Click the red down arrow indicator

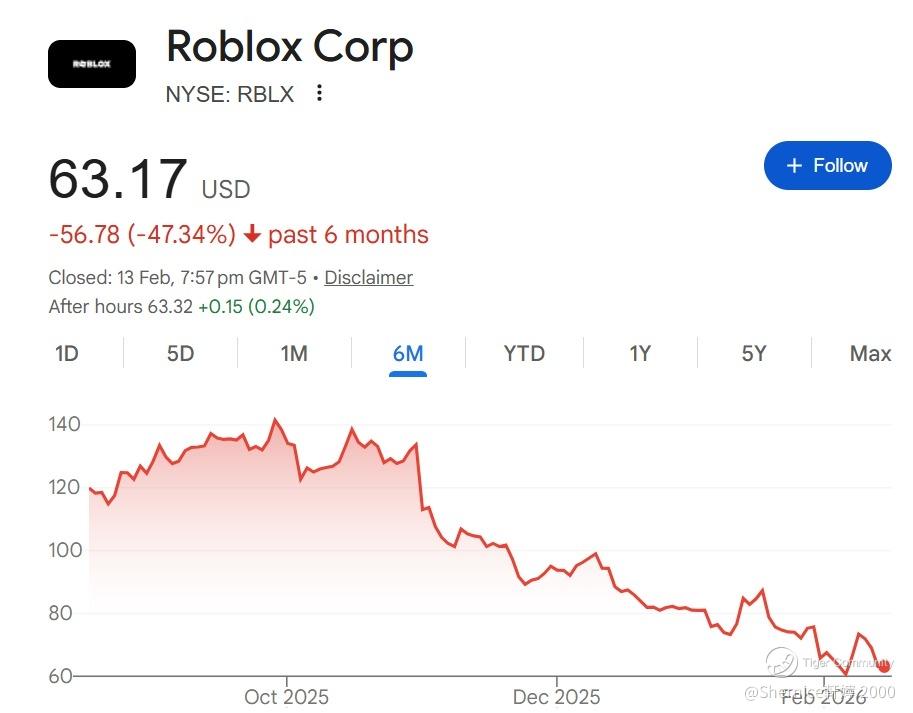pyautogui.click(x=252, y=235)
